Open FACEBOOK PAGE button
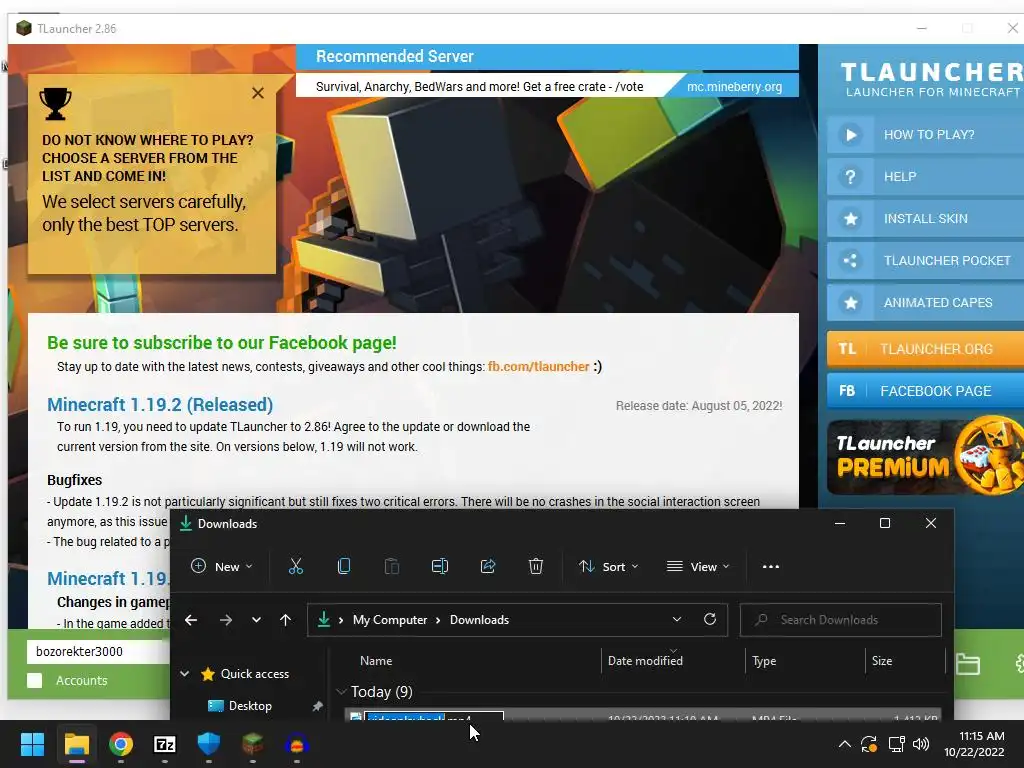Screen dimensions: 1024x768 925,391
